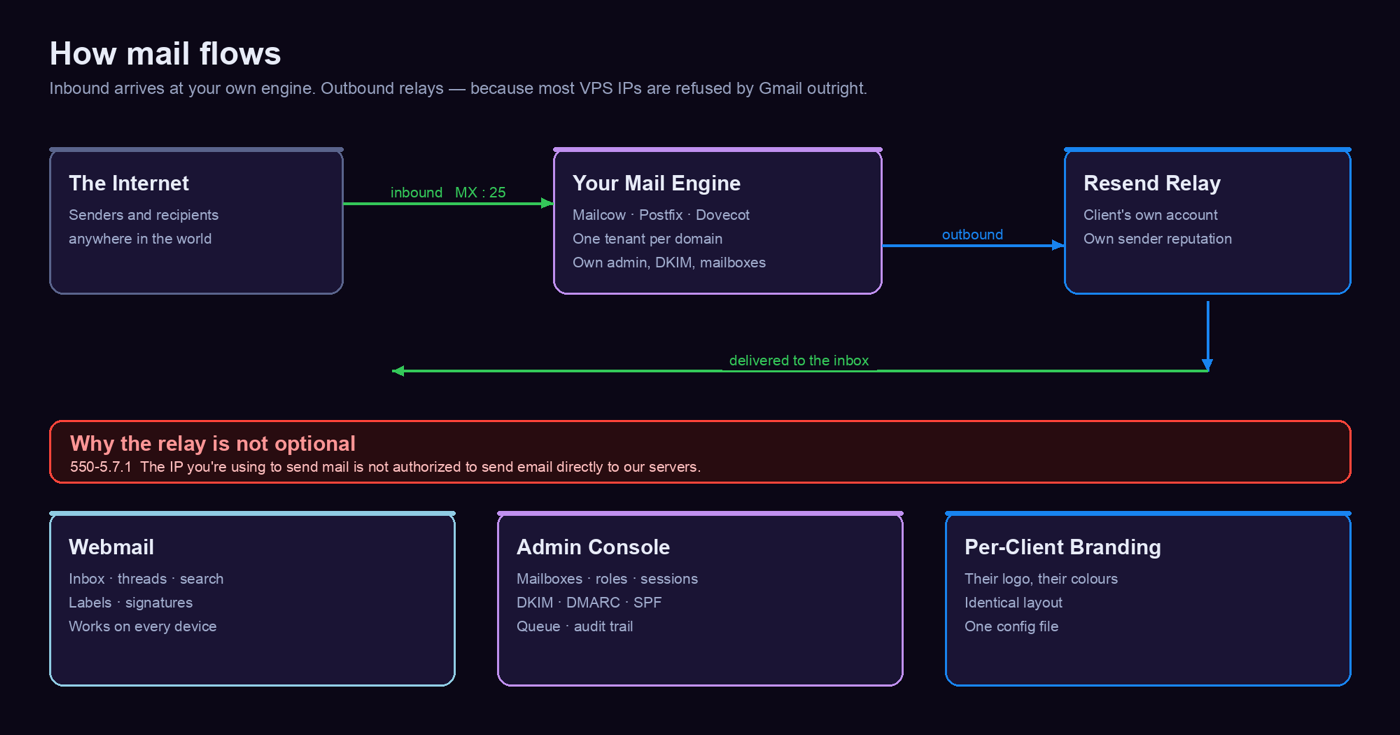Click 'Own admin, DKIM, mailboxes' line

pyautogui.click(x=669, y=263)
